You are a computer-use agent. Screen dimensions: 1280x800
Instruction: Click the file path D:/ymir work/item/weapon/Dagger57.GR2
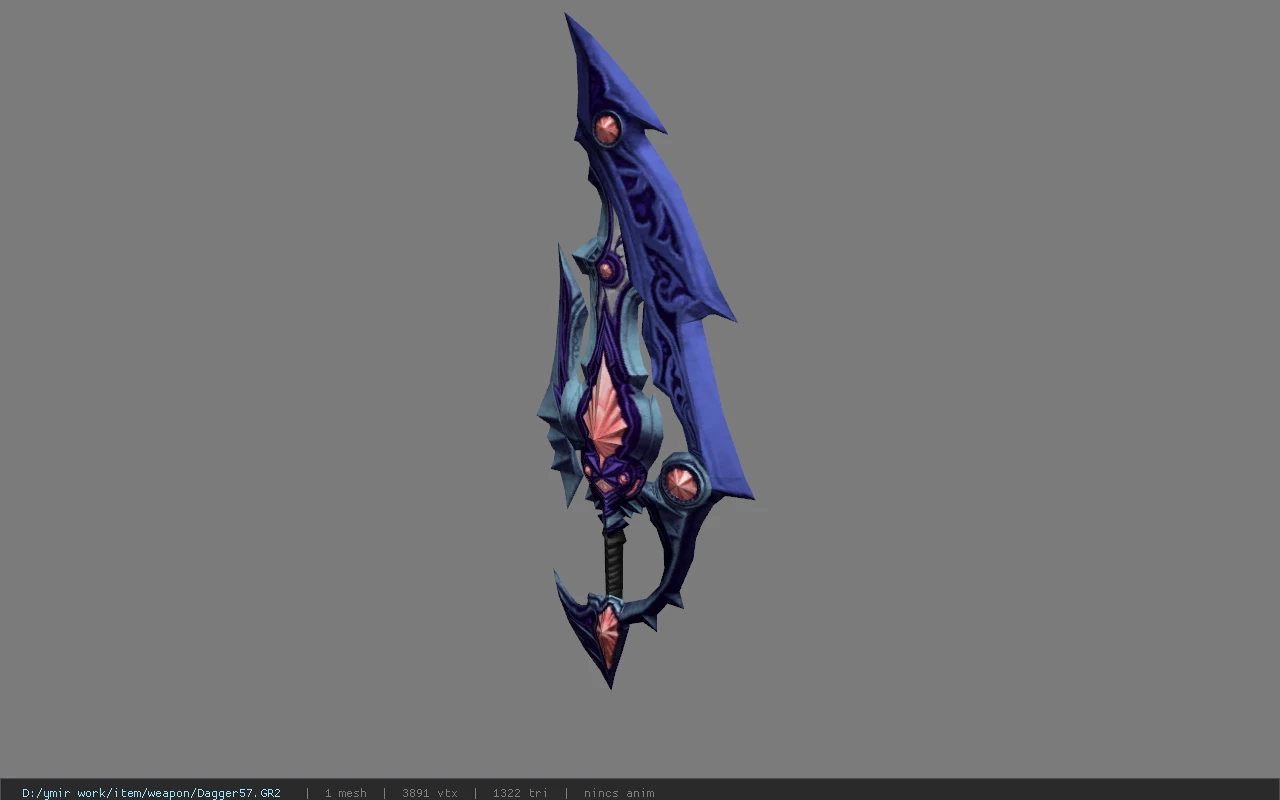pyautogui.click(x=151, y=793)
